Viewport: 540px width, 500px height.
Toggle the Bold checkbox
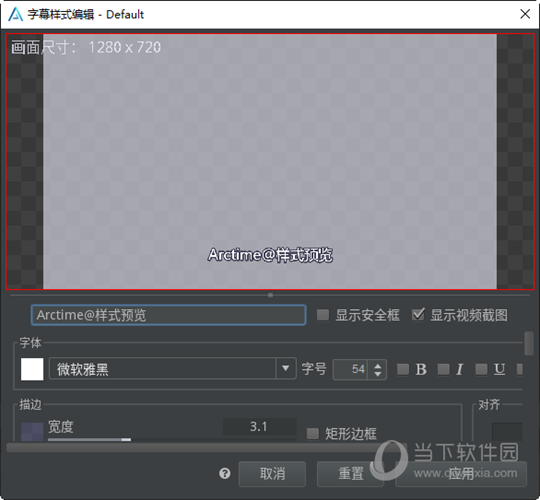point(403,369)
